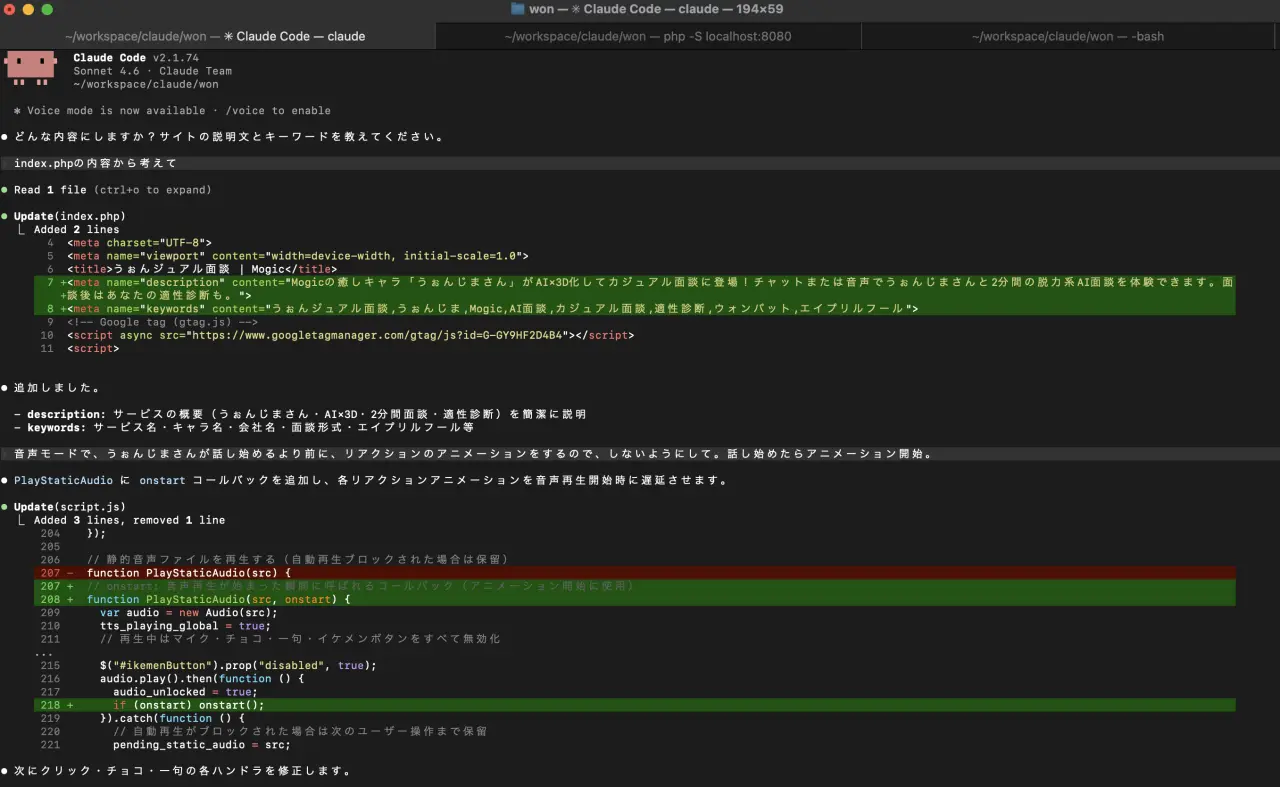Screen dimensions: 1280x787
Task: Click the green bullet beside Update(index.php)
Action: 5,216
